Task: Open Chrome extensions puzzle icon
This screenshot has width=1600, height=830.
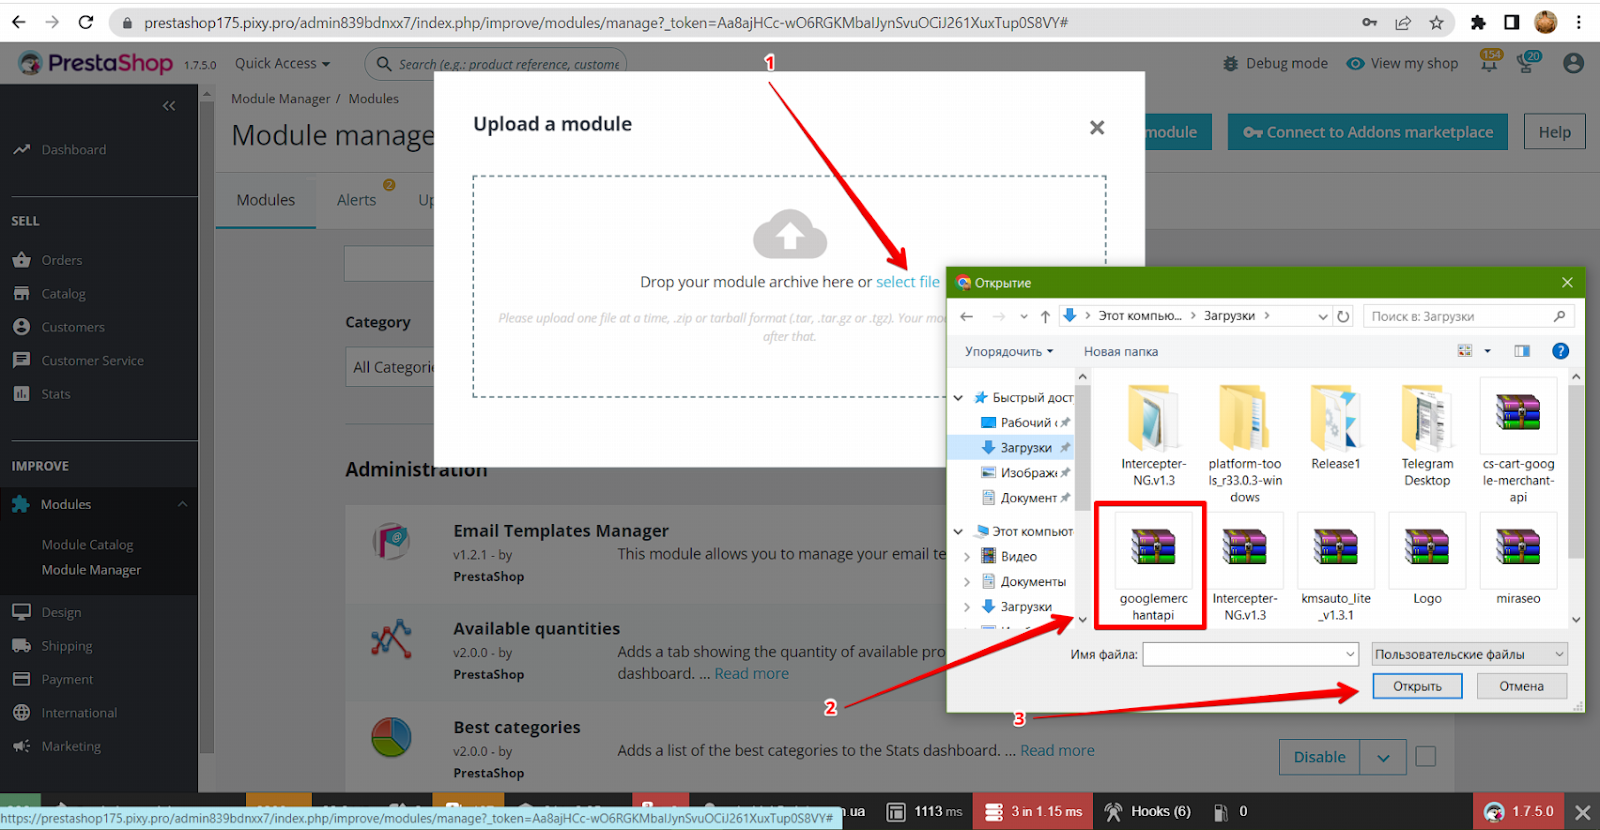Action: [1478, 22]
